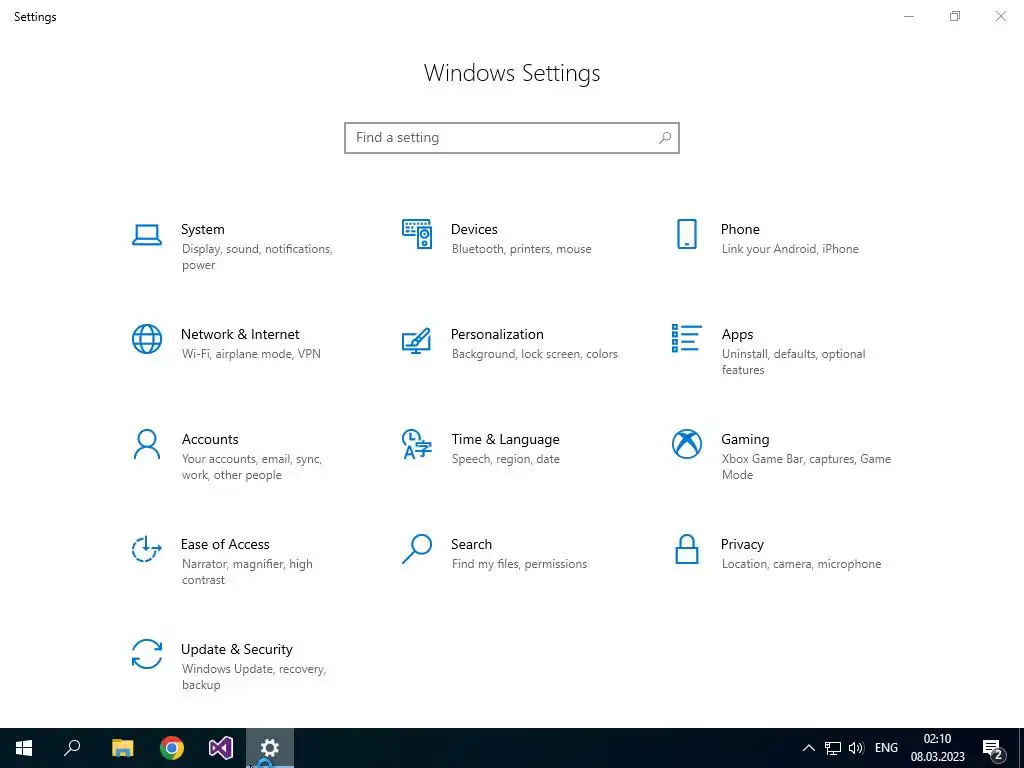This screenshot has height=768, width=1024.
Task: Click 'Windows Update, recovery, backup' text
Action: click(x=254, y=677)
